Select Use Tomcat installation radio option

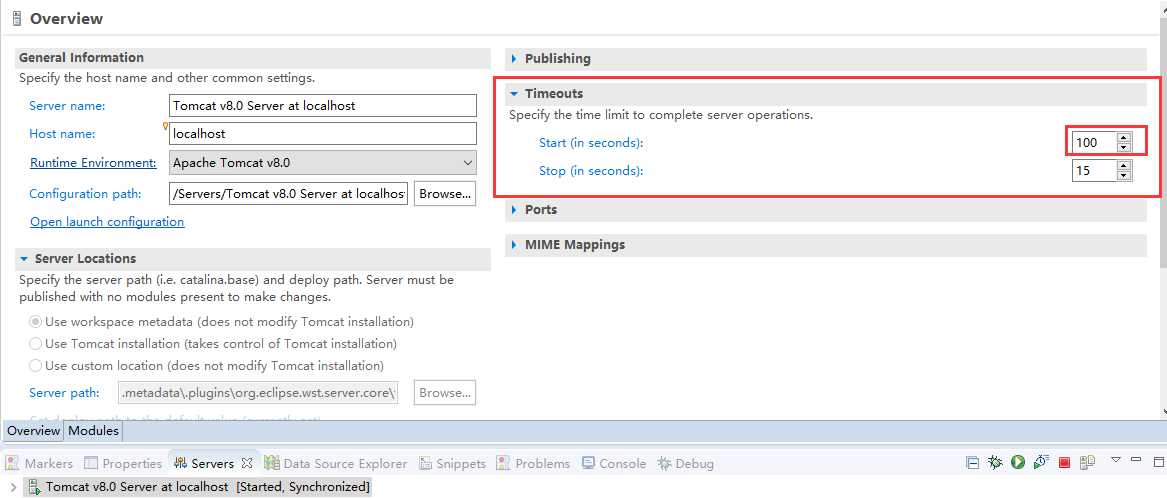(35, 344)
